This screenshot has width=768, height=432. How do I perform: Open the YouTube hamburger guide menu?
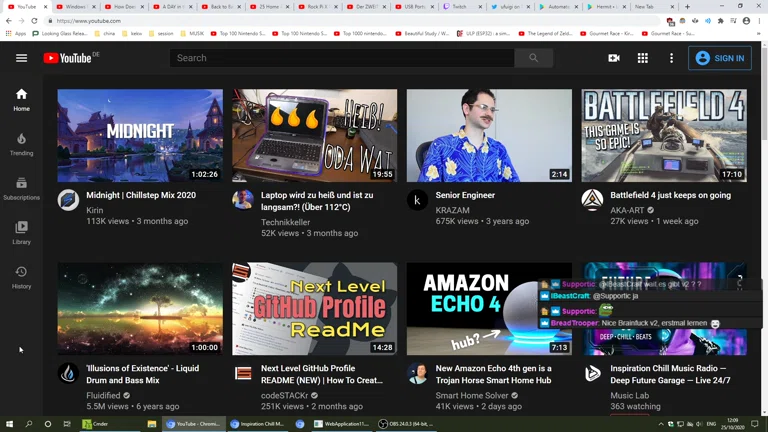point(21,58)
